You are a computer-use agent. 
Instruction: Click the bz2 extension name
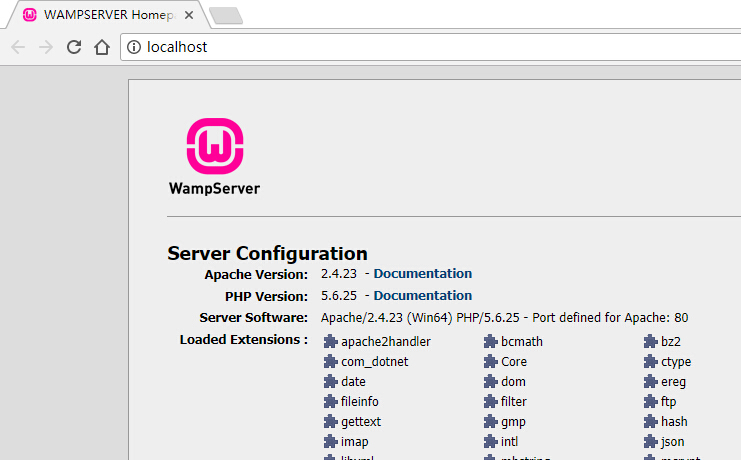(671, 341)
